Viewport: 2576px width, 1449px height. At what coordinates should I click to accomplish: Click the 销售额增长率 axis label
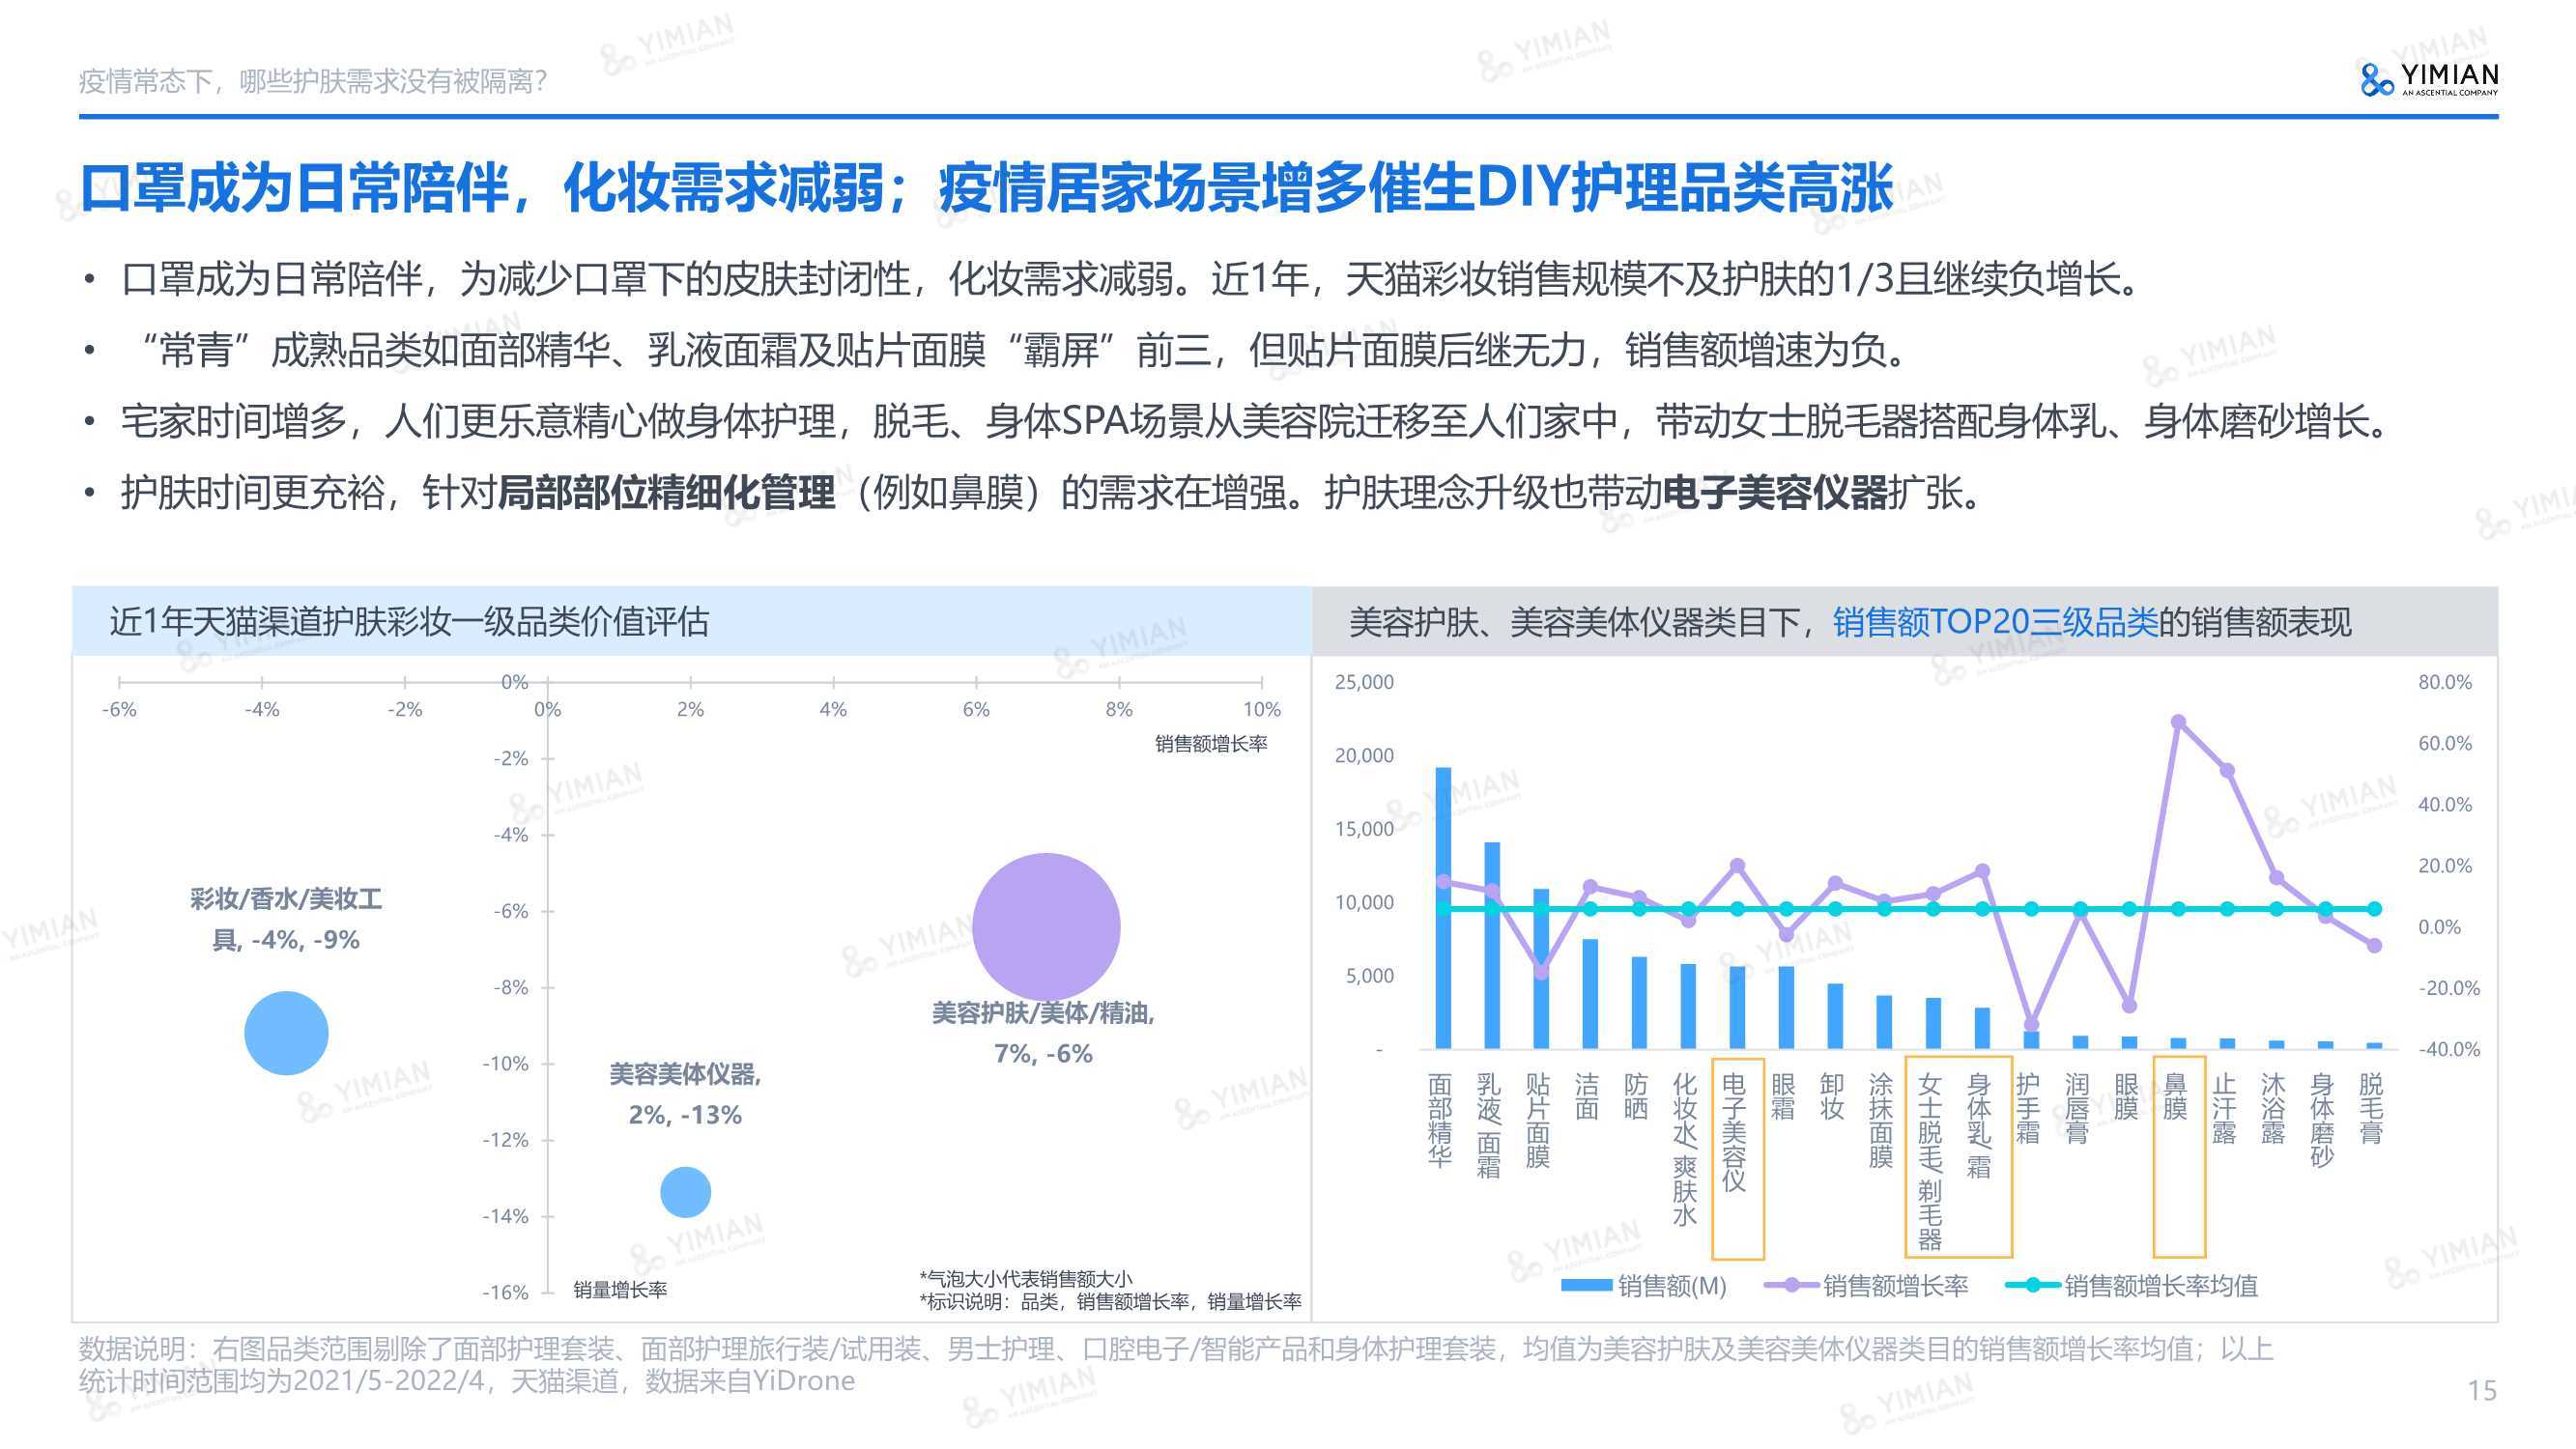(x=1211, y=744)
